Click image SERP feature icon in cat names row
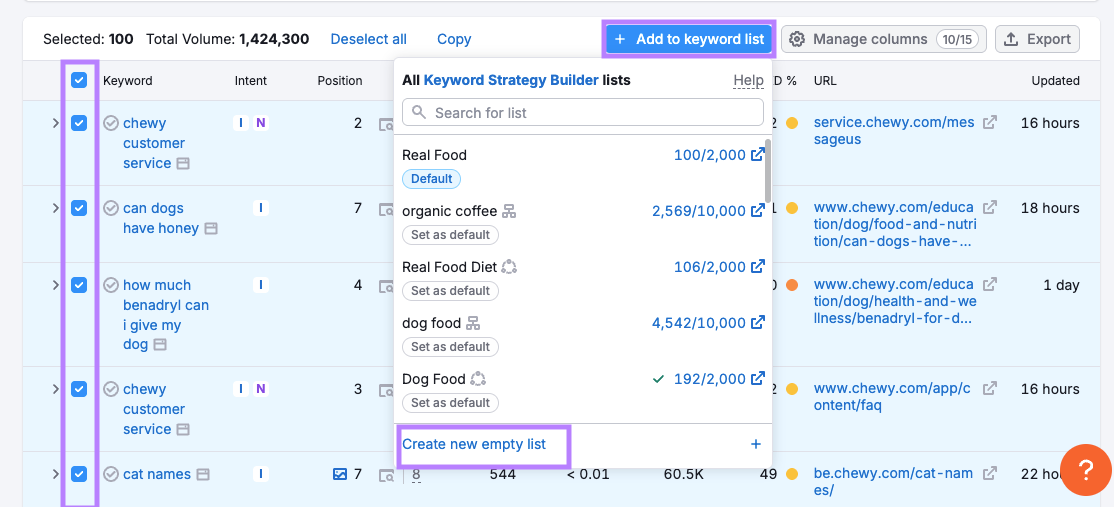Image resolution: width=1114 pixels, height=507 pixels. (340, 474)
